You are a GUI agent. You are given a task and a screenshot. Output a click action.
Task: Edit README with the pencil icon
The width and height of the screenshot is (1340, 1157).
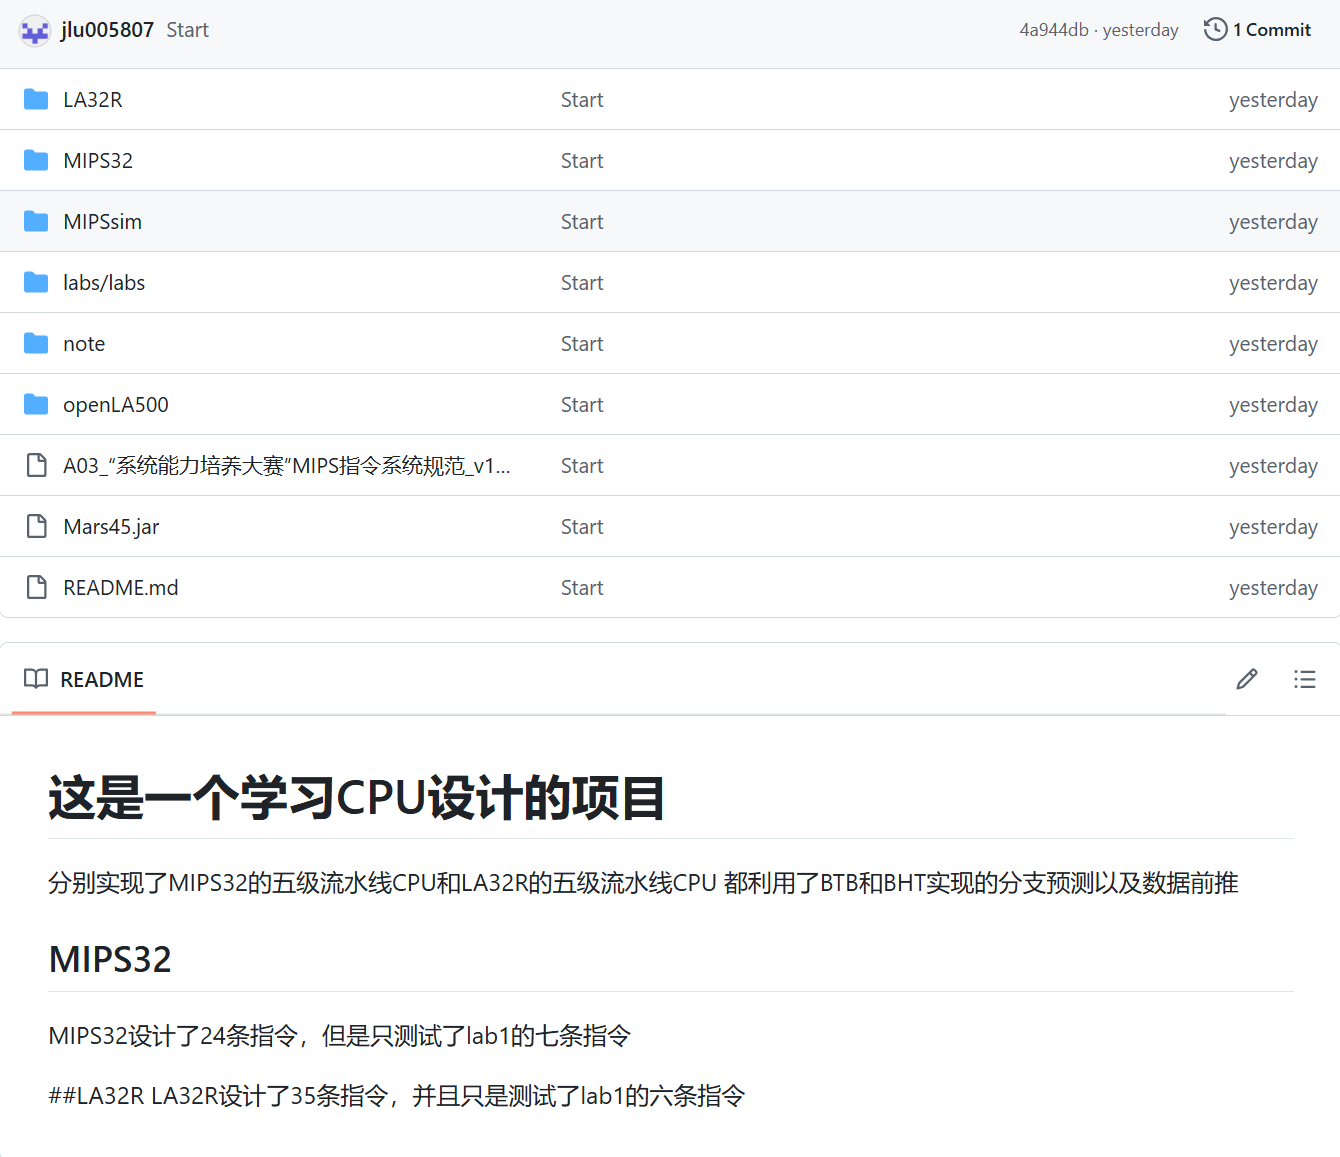(x=1247, y=680)
